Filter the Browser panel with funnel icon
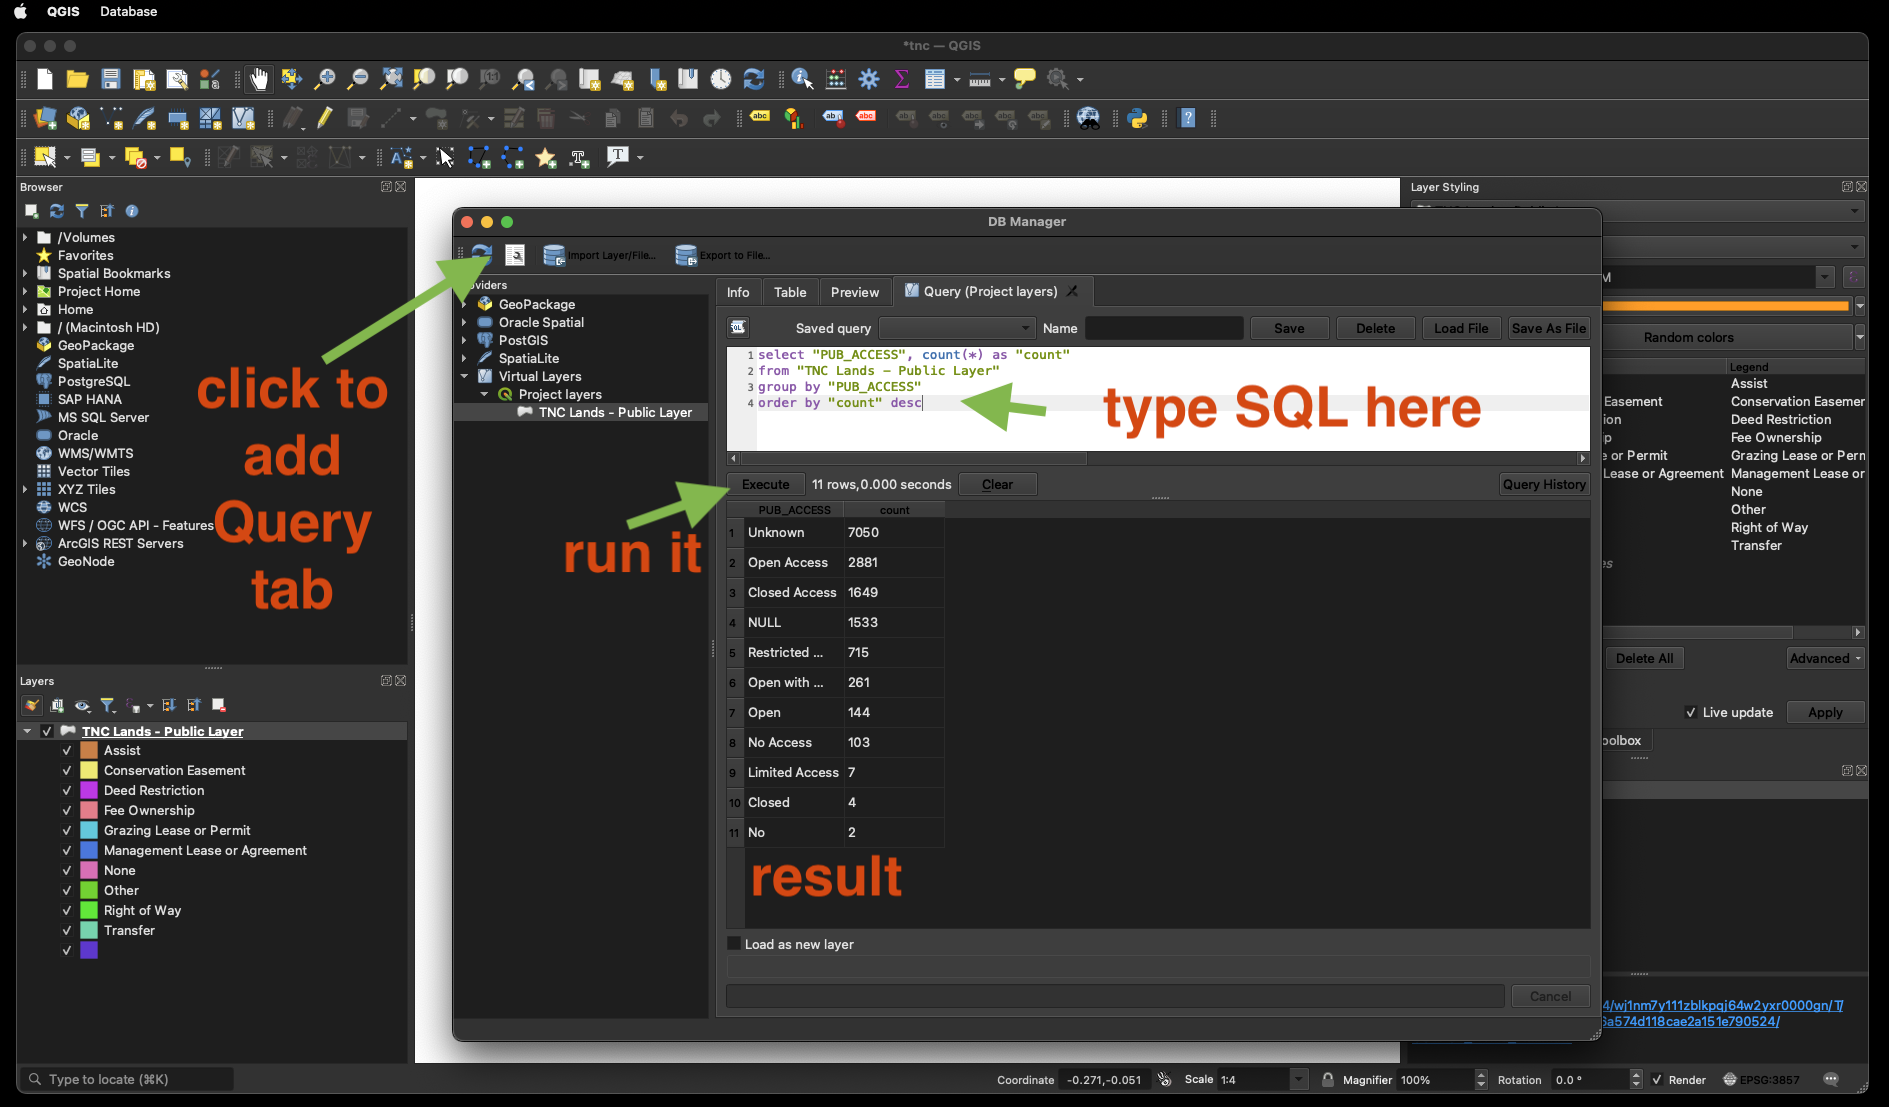 pyautogui.click(x=82, y=211)
